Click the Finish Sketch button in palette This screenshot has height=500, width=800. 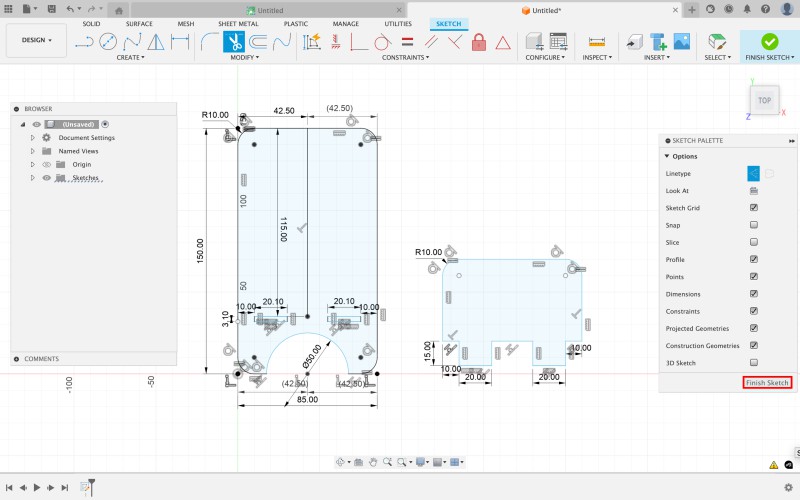(x=767, y=383)
